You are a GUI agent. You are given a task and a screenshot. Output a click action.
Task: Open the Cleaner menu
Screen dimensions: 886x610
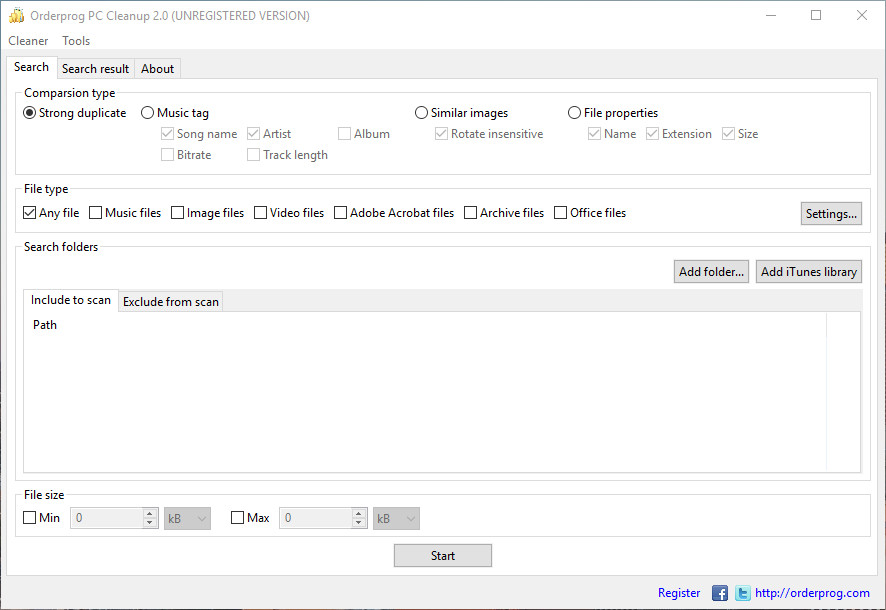point(28,41)
